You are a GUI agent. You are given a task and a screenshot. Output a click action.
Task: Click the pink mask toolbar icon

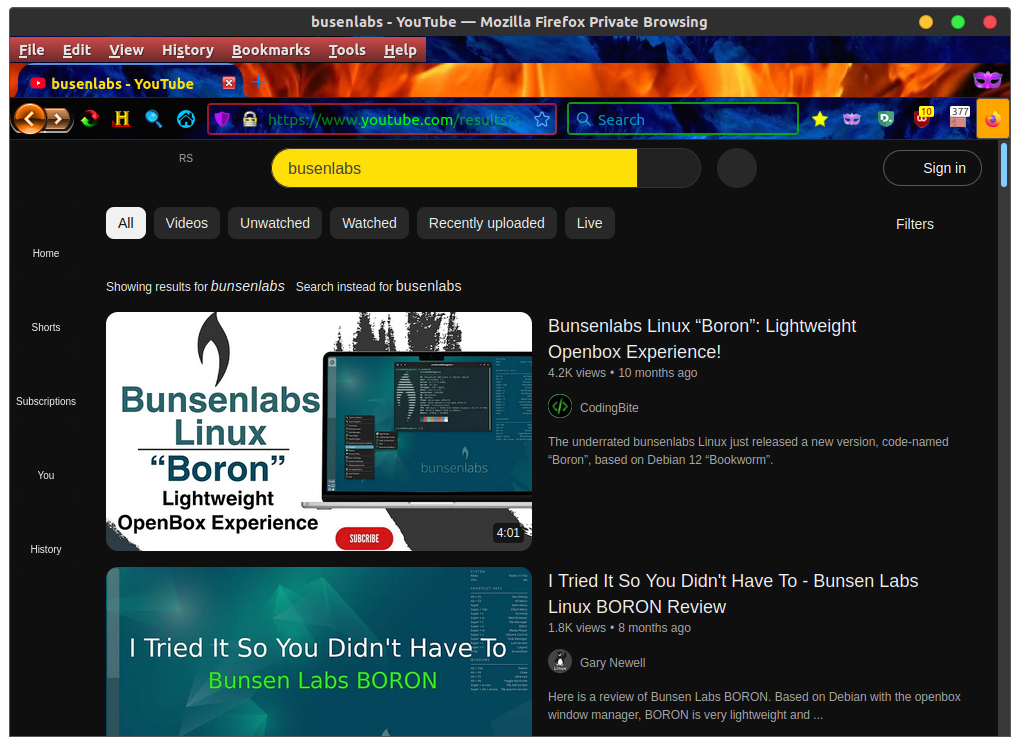[x=852, y=119]
